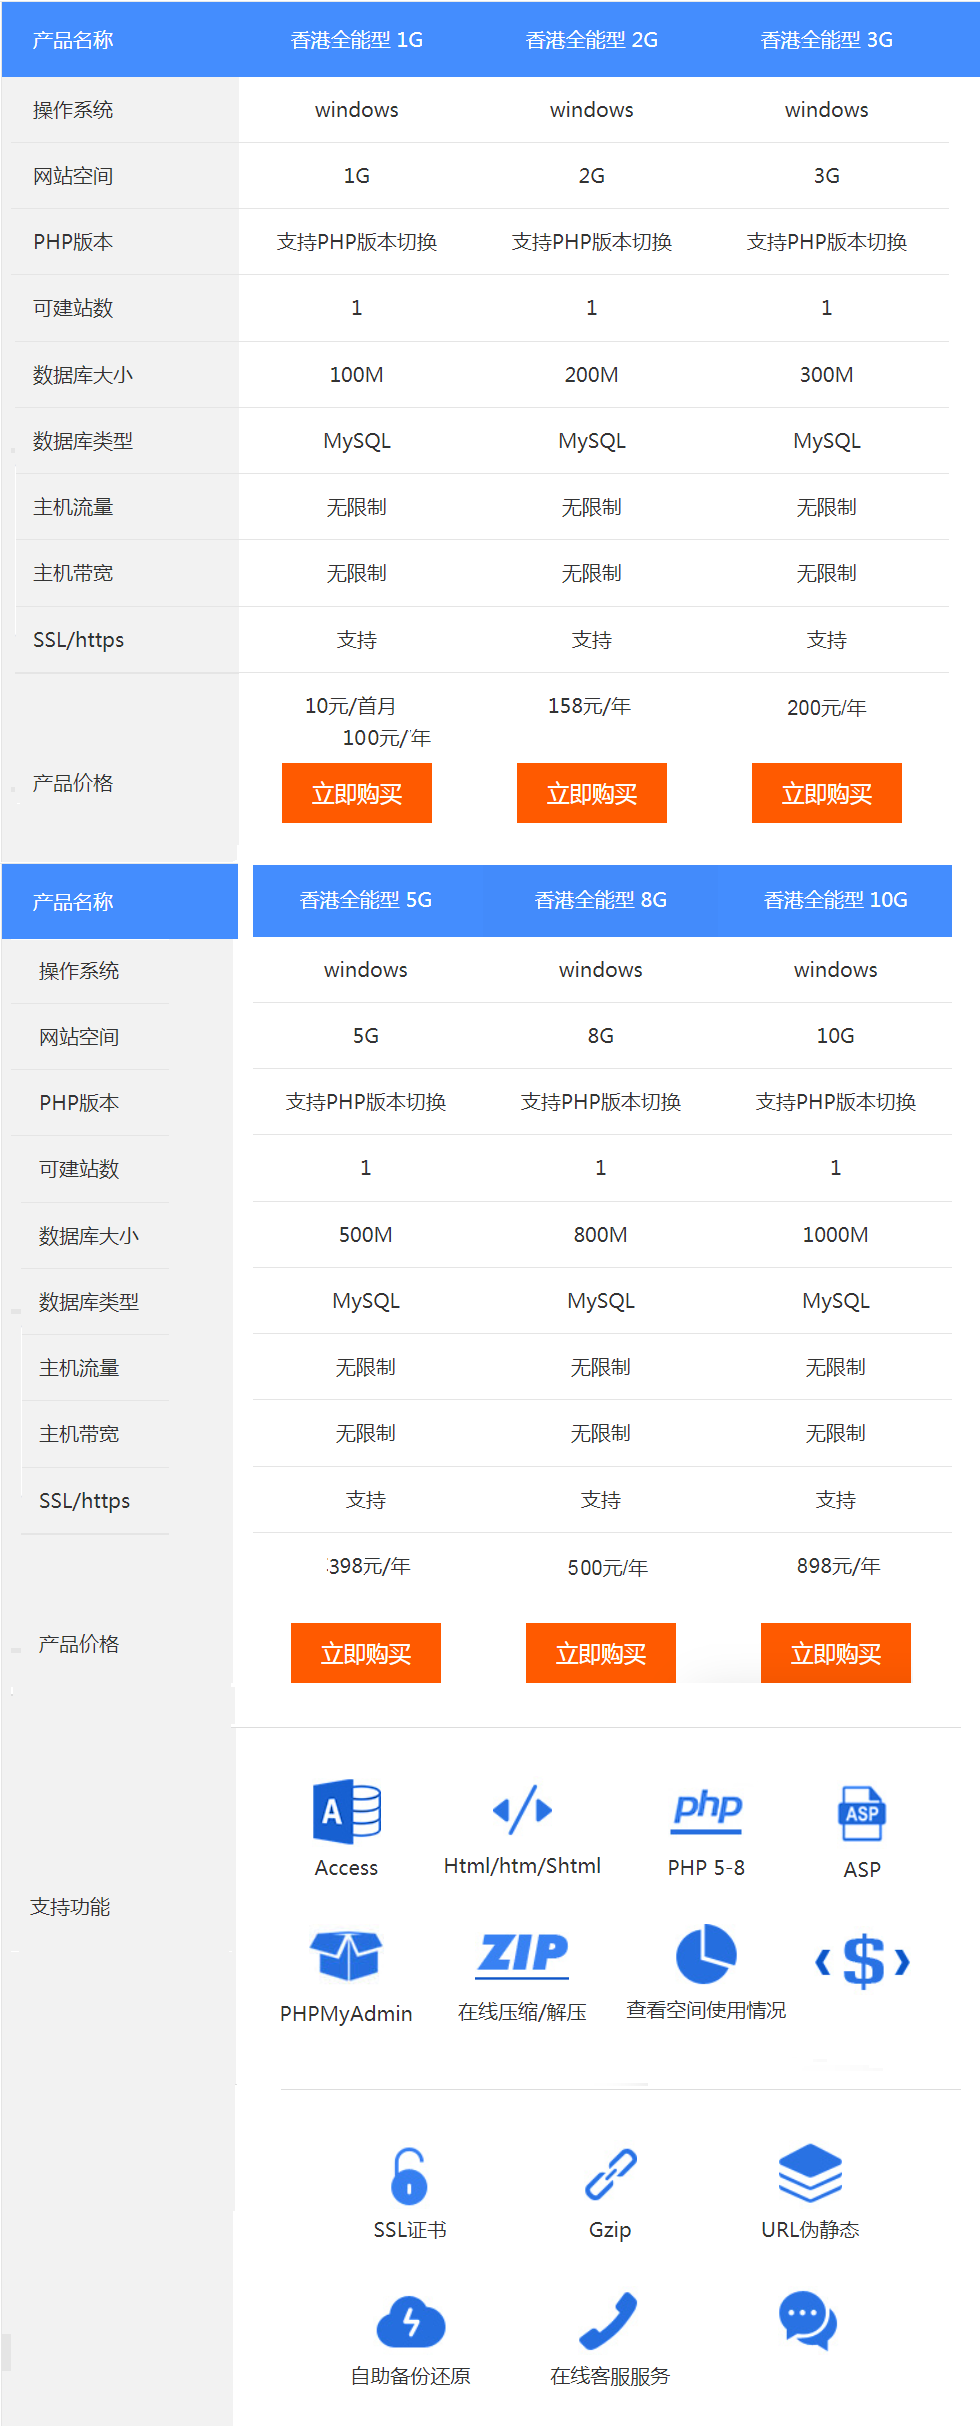
Task: Select the SSL证书 padlock icon
Action: [x=409, y=2176]
